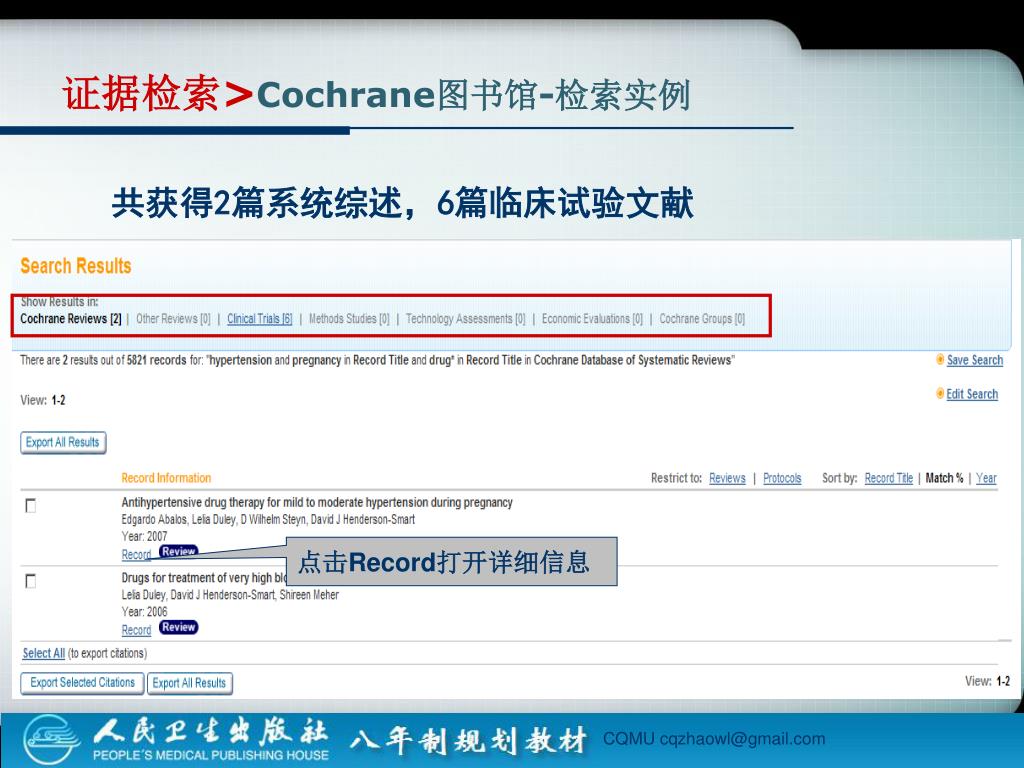Click authors line Lelia Duley, David J Henderson-Smart
Screen dimensions: 1024x768
230,595
